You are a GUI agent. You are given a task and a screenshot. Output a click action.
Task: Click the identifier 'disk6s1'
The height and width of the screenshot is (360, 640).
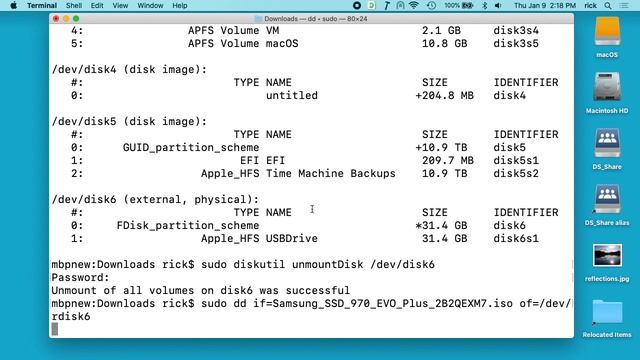coord(516,238)
